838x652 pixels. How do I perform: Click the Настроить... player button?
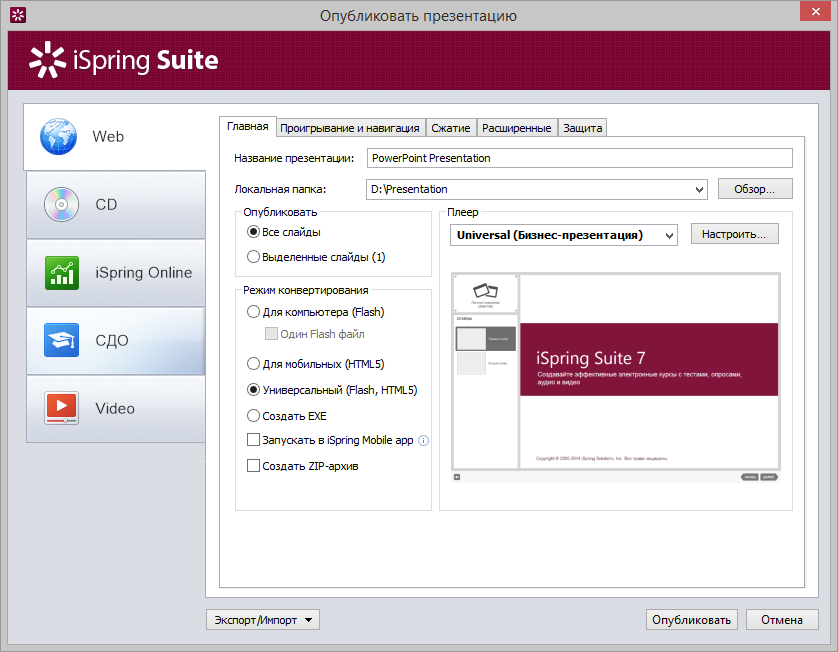[734, 234]
